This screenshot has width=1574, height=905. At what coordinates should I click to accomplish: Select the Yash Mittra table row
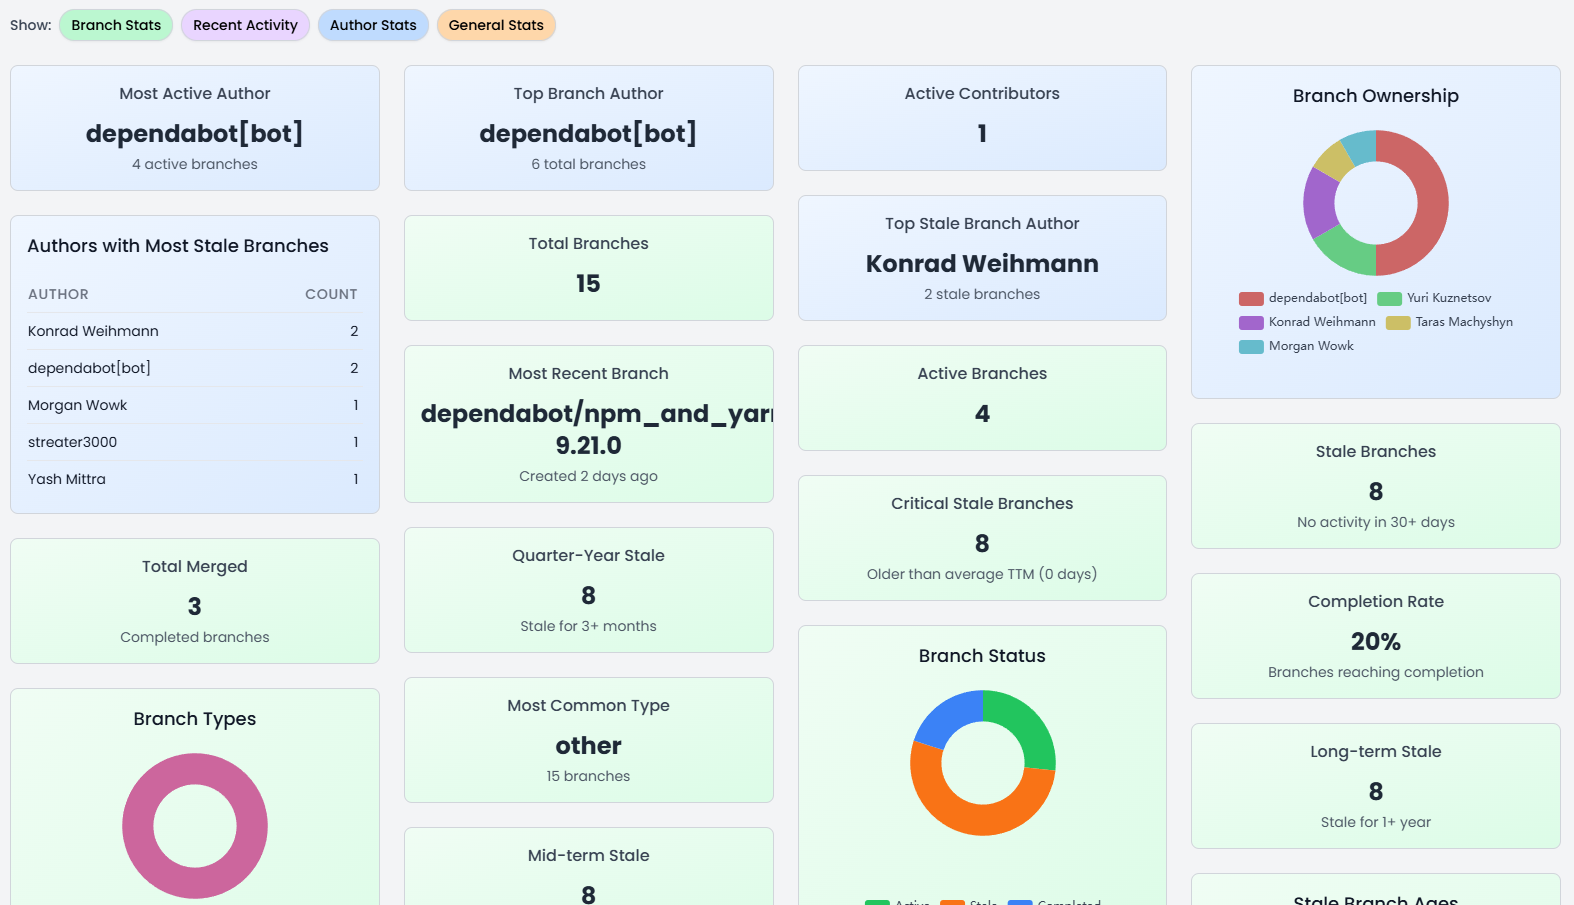pyautogui.click(x=193, y=479)
